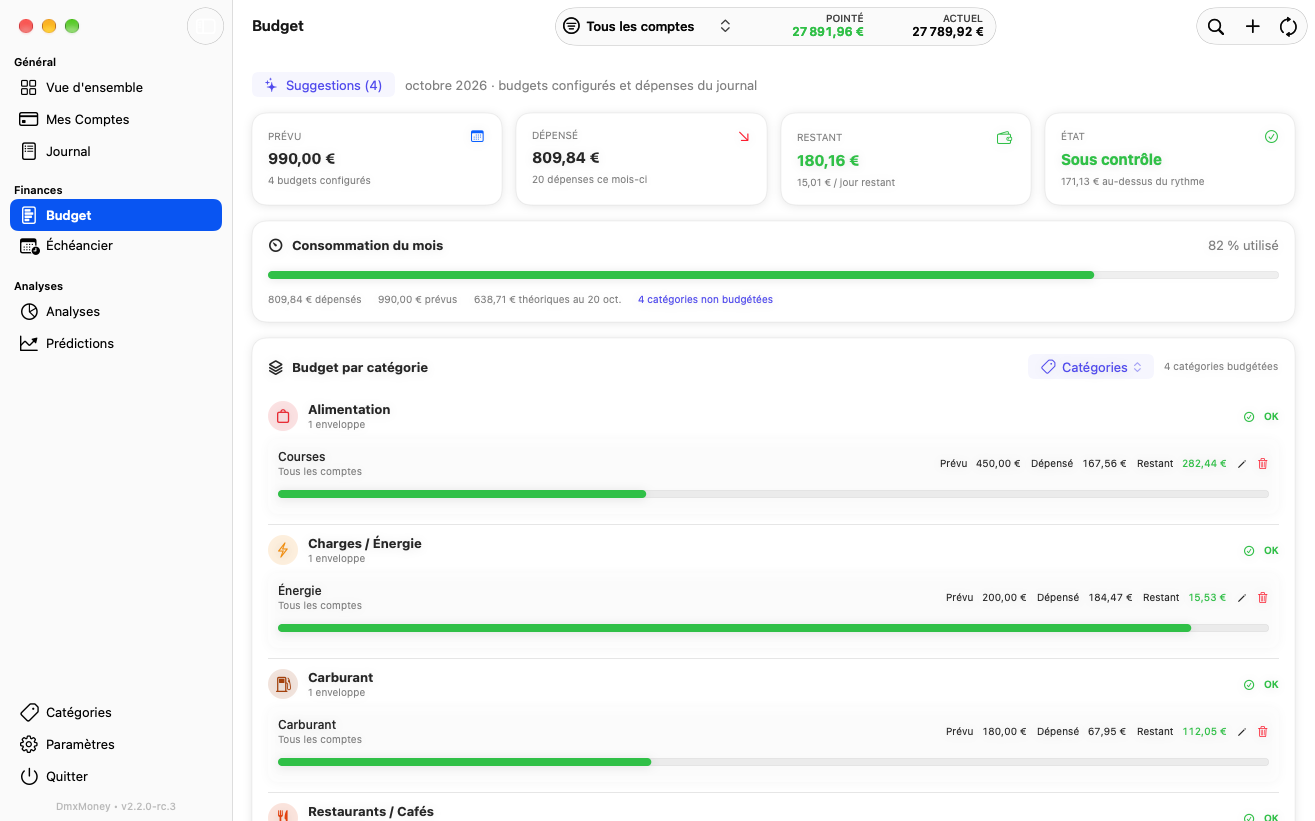This screenshot has width=1315, height=821.
Task: Click the Restaurants / Cafés category heading
Action: pyautogui.click(x=371, y=811)
